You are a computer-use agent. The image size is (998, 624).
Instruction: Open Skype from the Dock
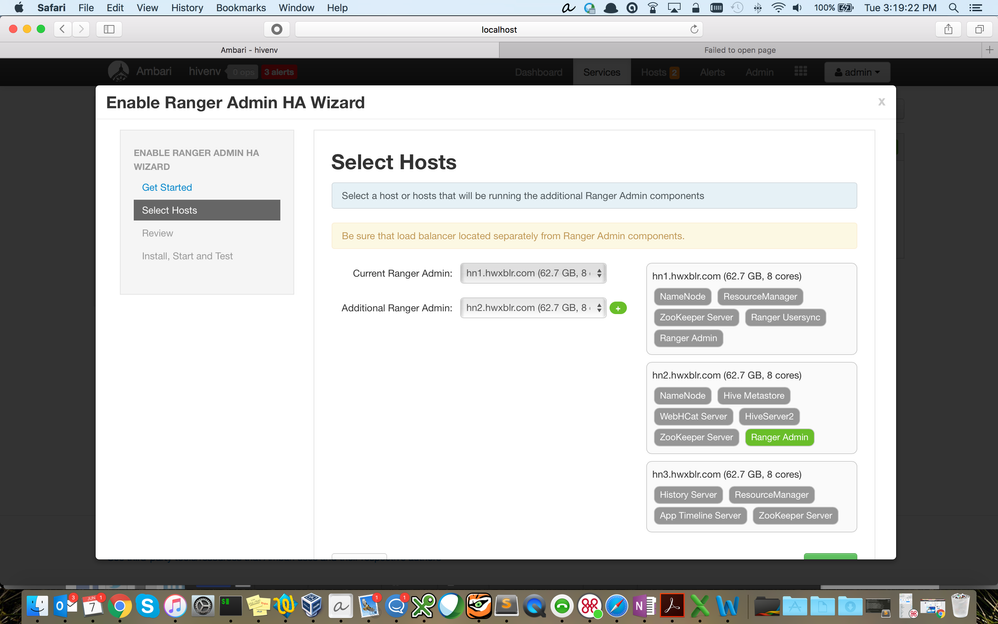click(147, 606)
